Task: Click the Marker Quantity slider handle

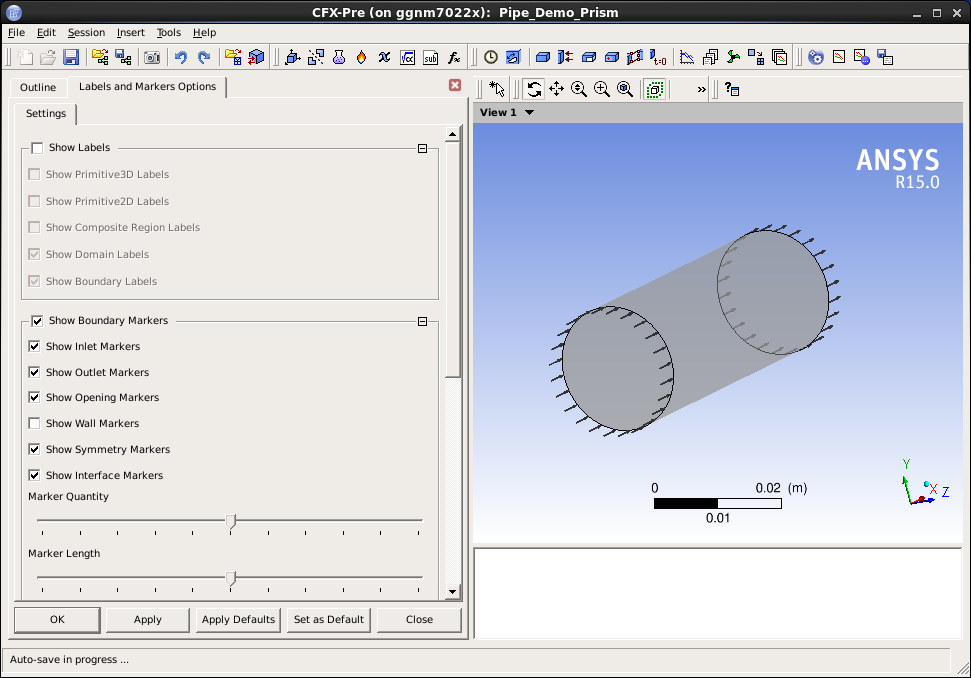Action: [230, 521]
